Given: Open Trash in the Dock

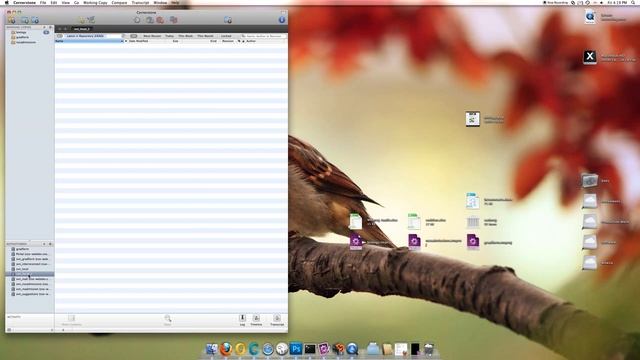Looking at the screenshot, I should pos(429,349).
